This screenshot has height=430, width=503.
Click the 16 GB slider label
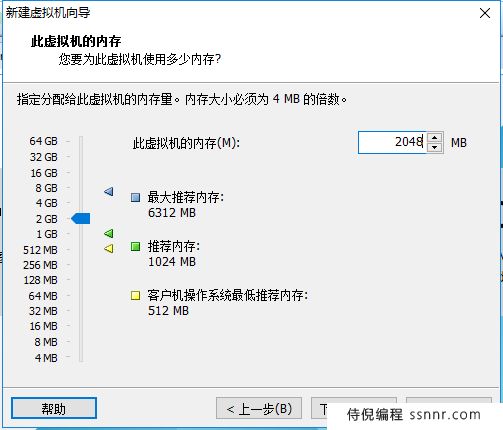point(44,173)
